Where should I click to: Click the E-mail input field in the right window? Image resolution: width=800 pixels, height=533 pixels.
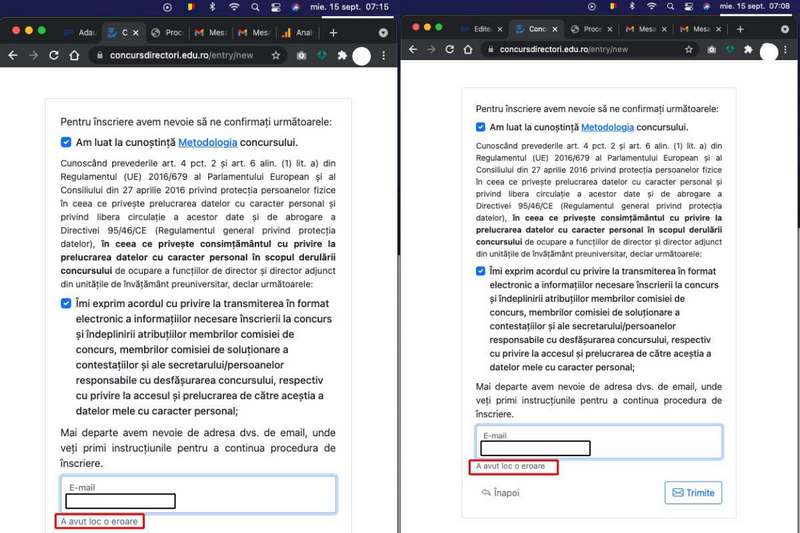[598, 442]
